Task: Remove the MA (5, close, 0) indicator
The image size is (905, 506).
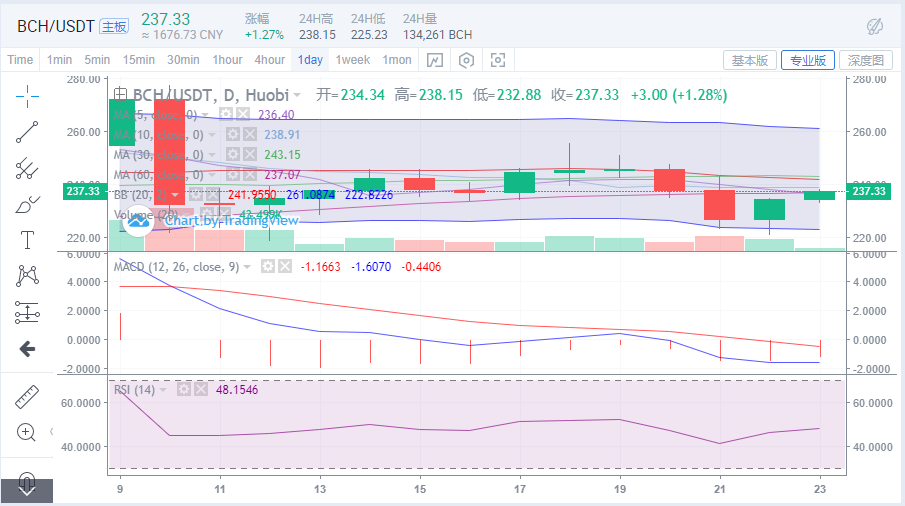Action: coord(243,114)
